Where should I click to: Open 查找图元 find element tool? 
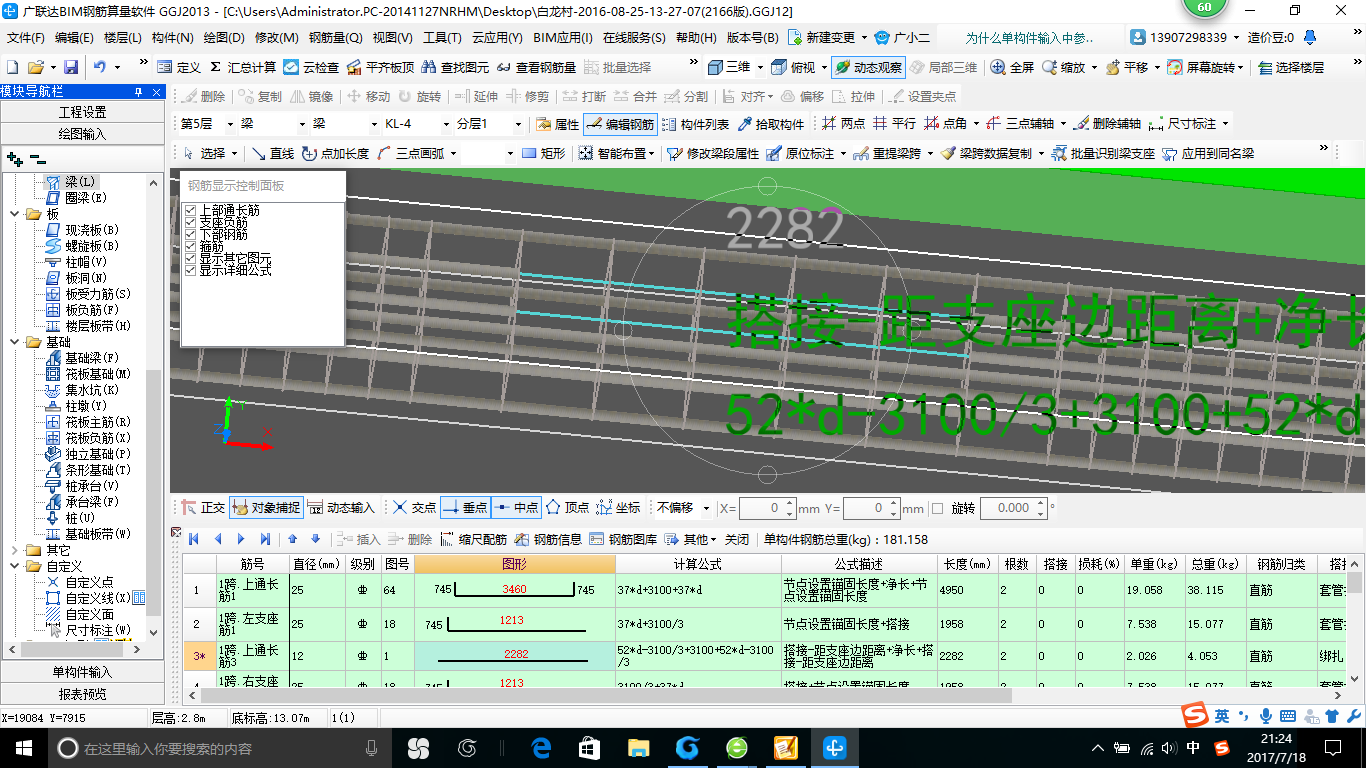point(456,67)
